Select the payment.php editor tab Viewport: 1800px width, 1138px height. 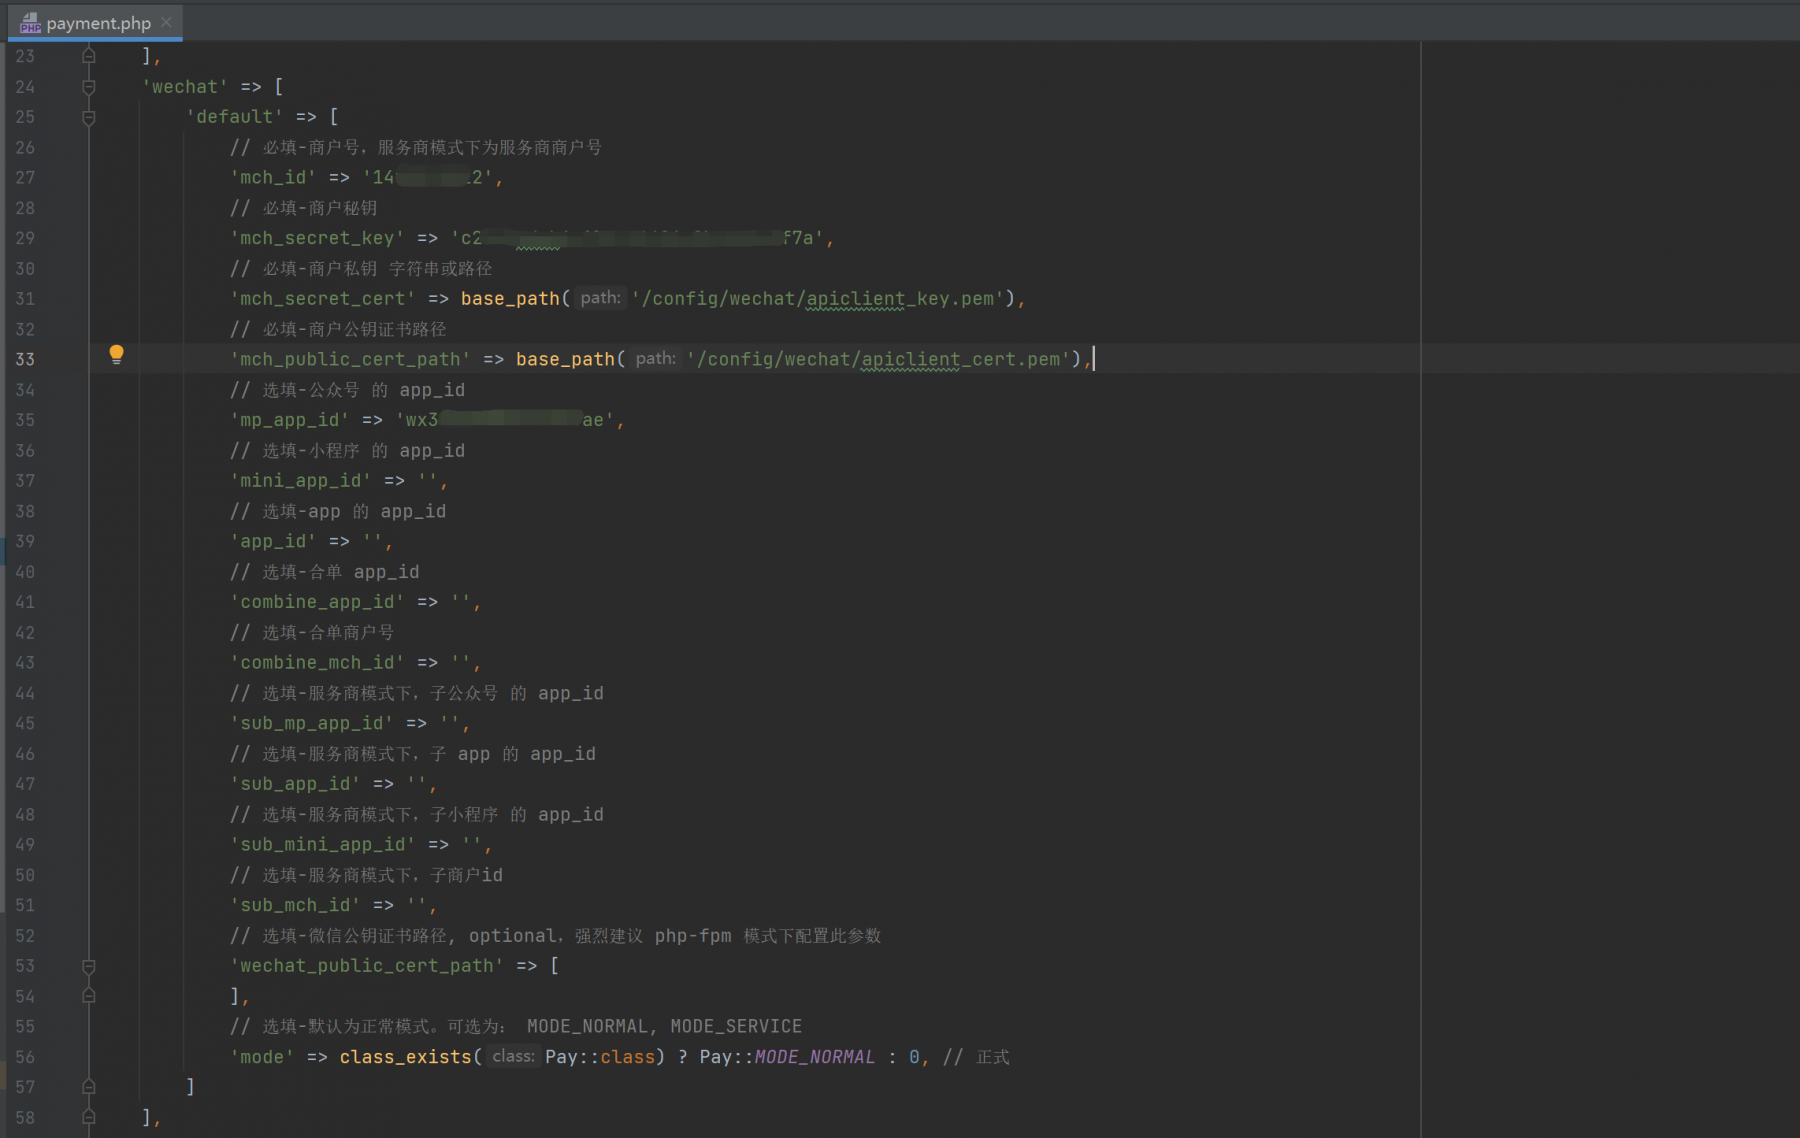96,22
